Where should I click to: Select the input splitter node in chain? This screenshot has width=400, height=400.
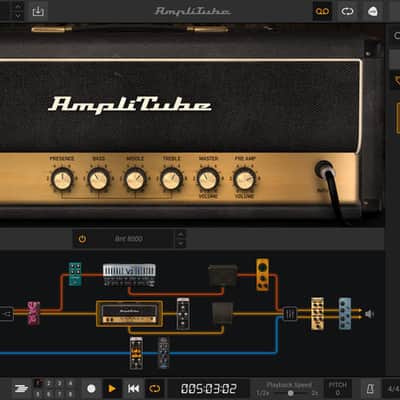[x=7, y=314]
